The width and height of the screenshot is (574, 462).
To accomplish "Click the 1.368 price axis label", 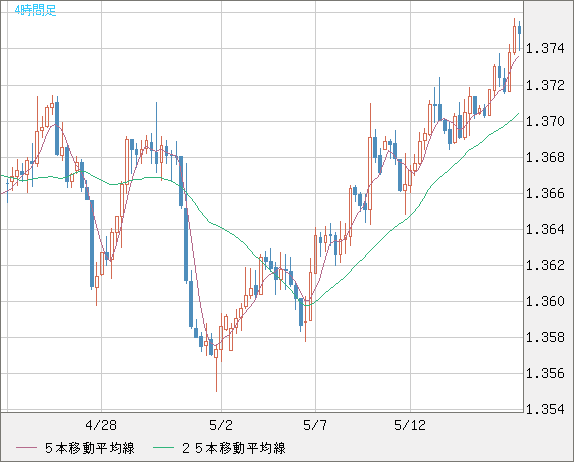I will coord(545,157).
